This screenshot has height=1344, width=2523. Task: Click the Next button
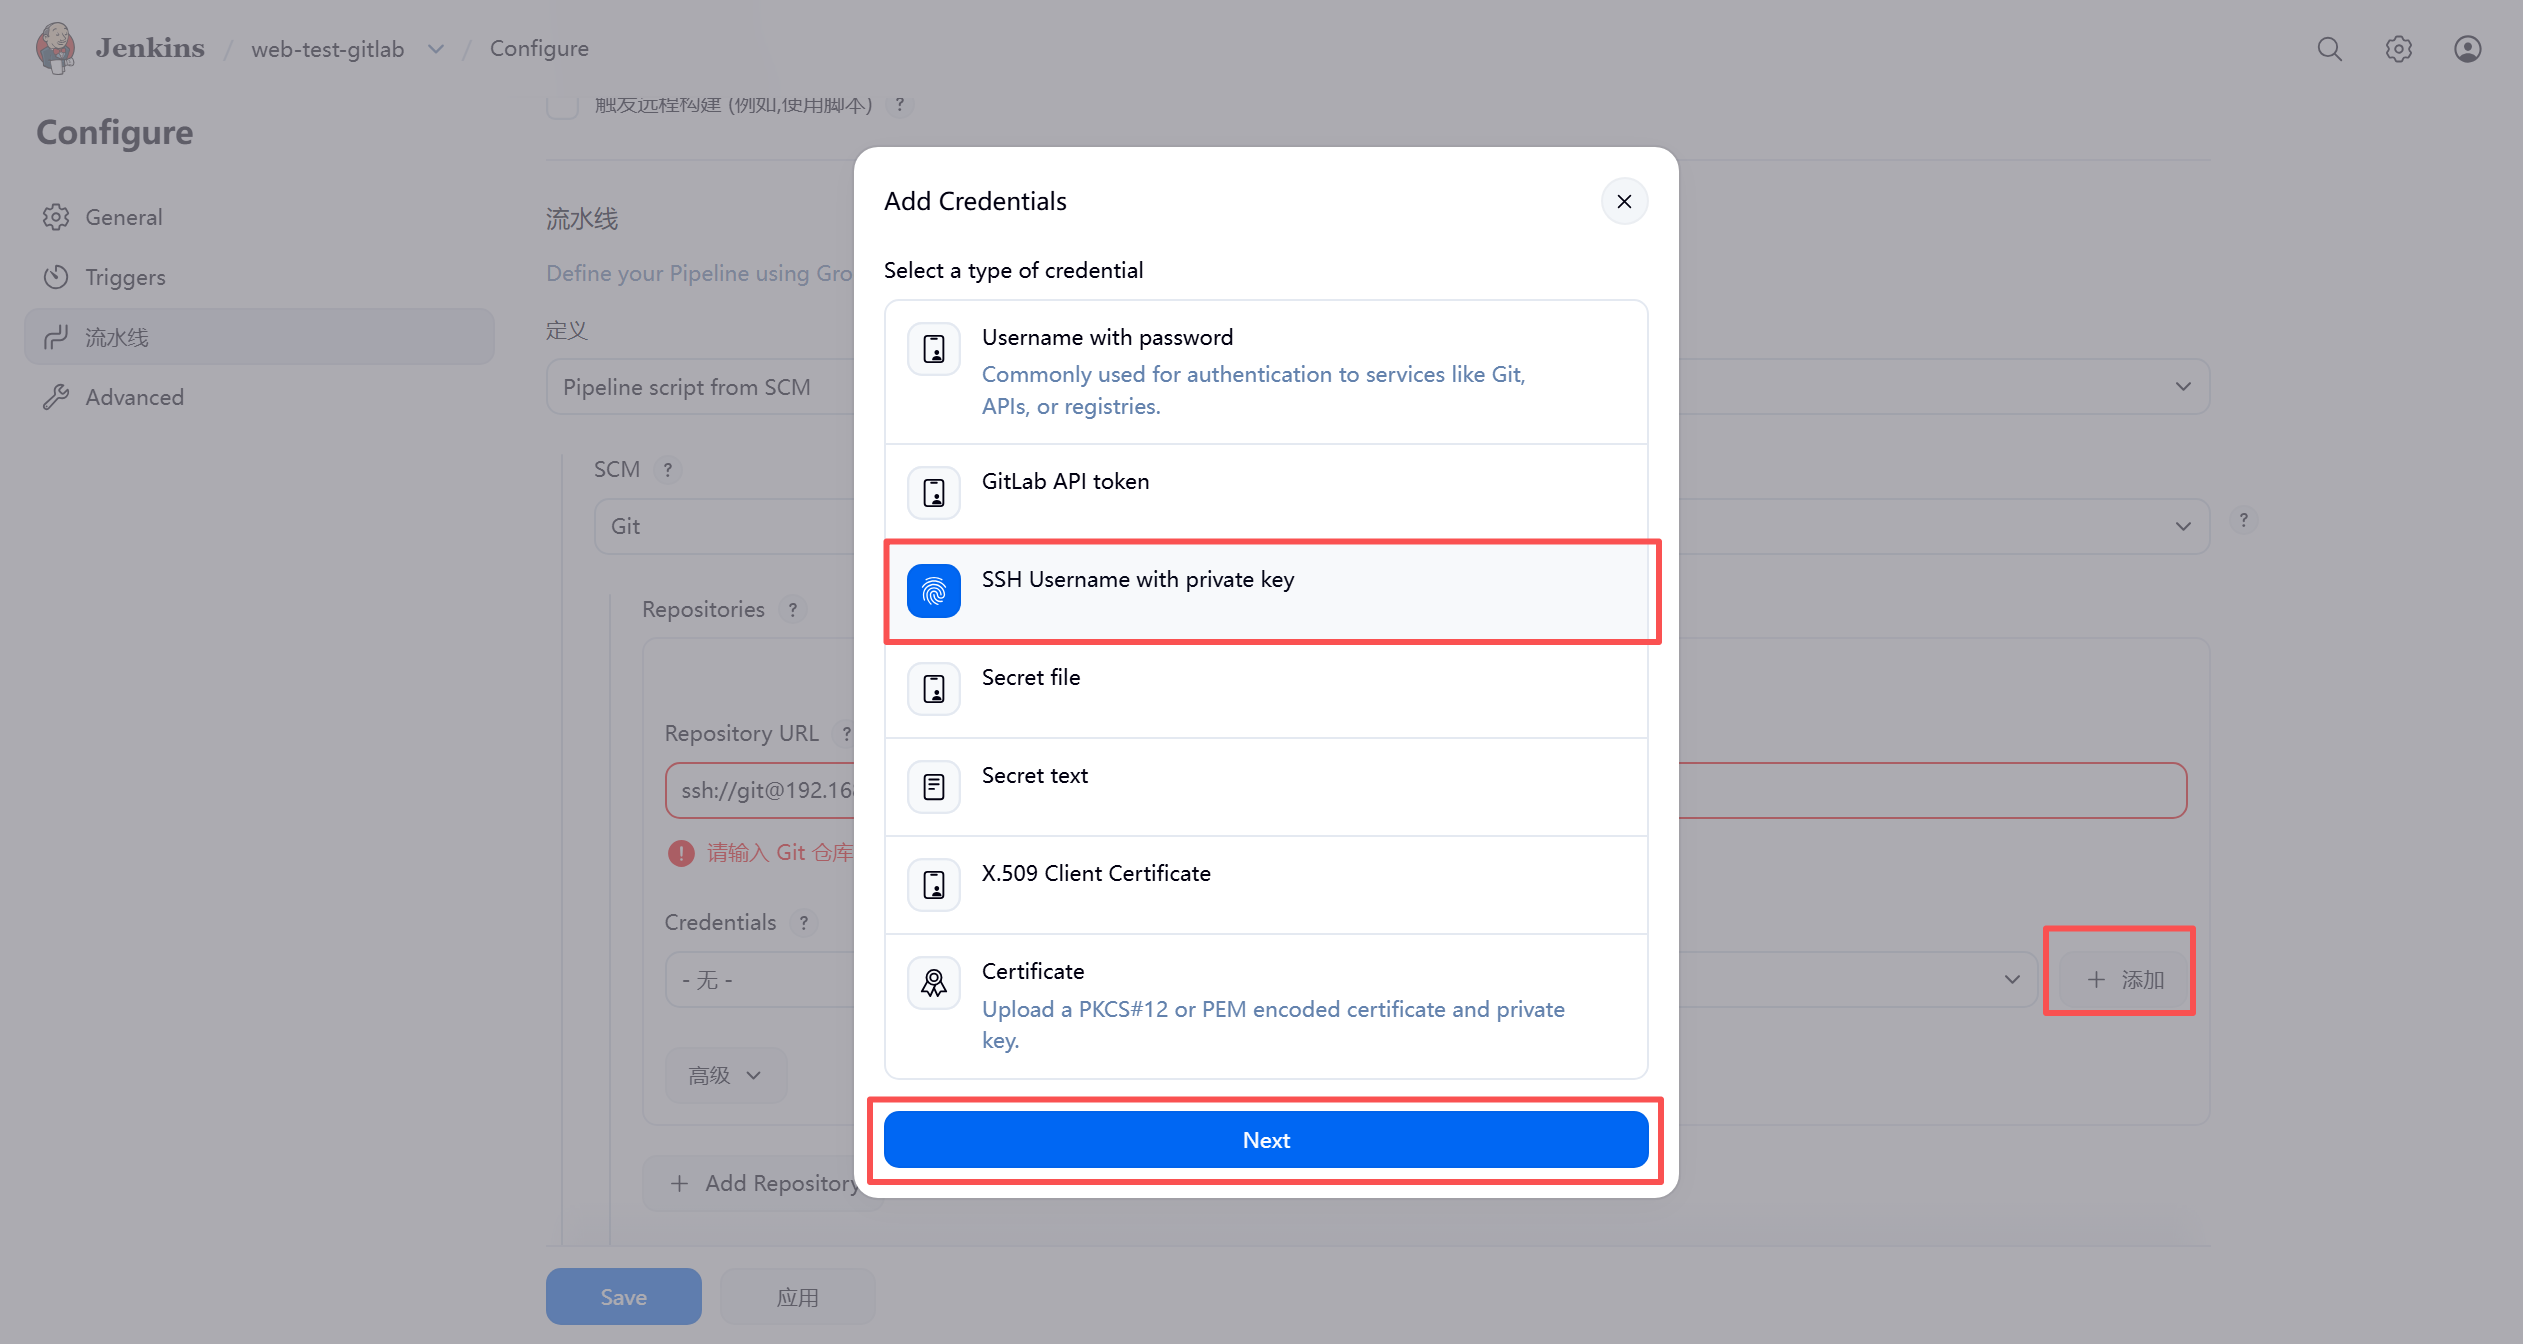(1265, 1140)
